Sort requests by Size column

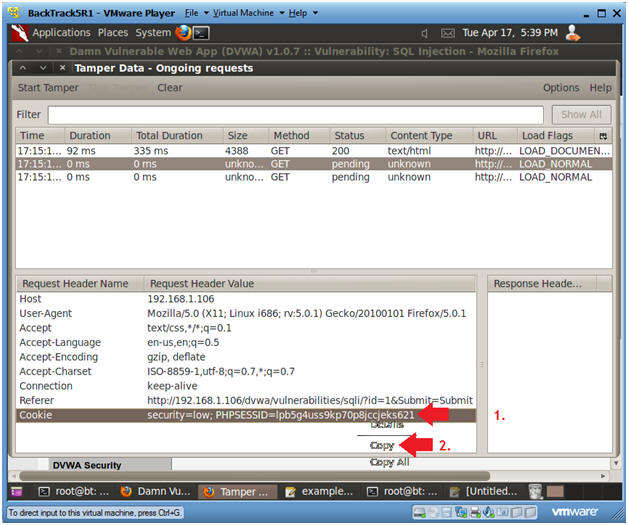pyautogui.click(x=246, y=136)
